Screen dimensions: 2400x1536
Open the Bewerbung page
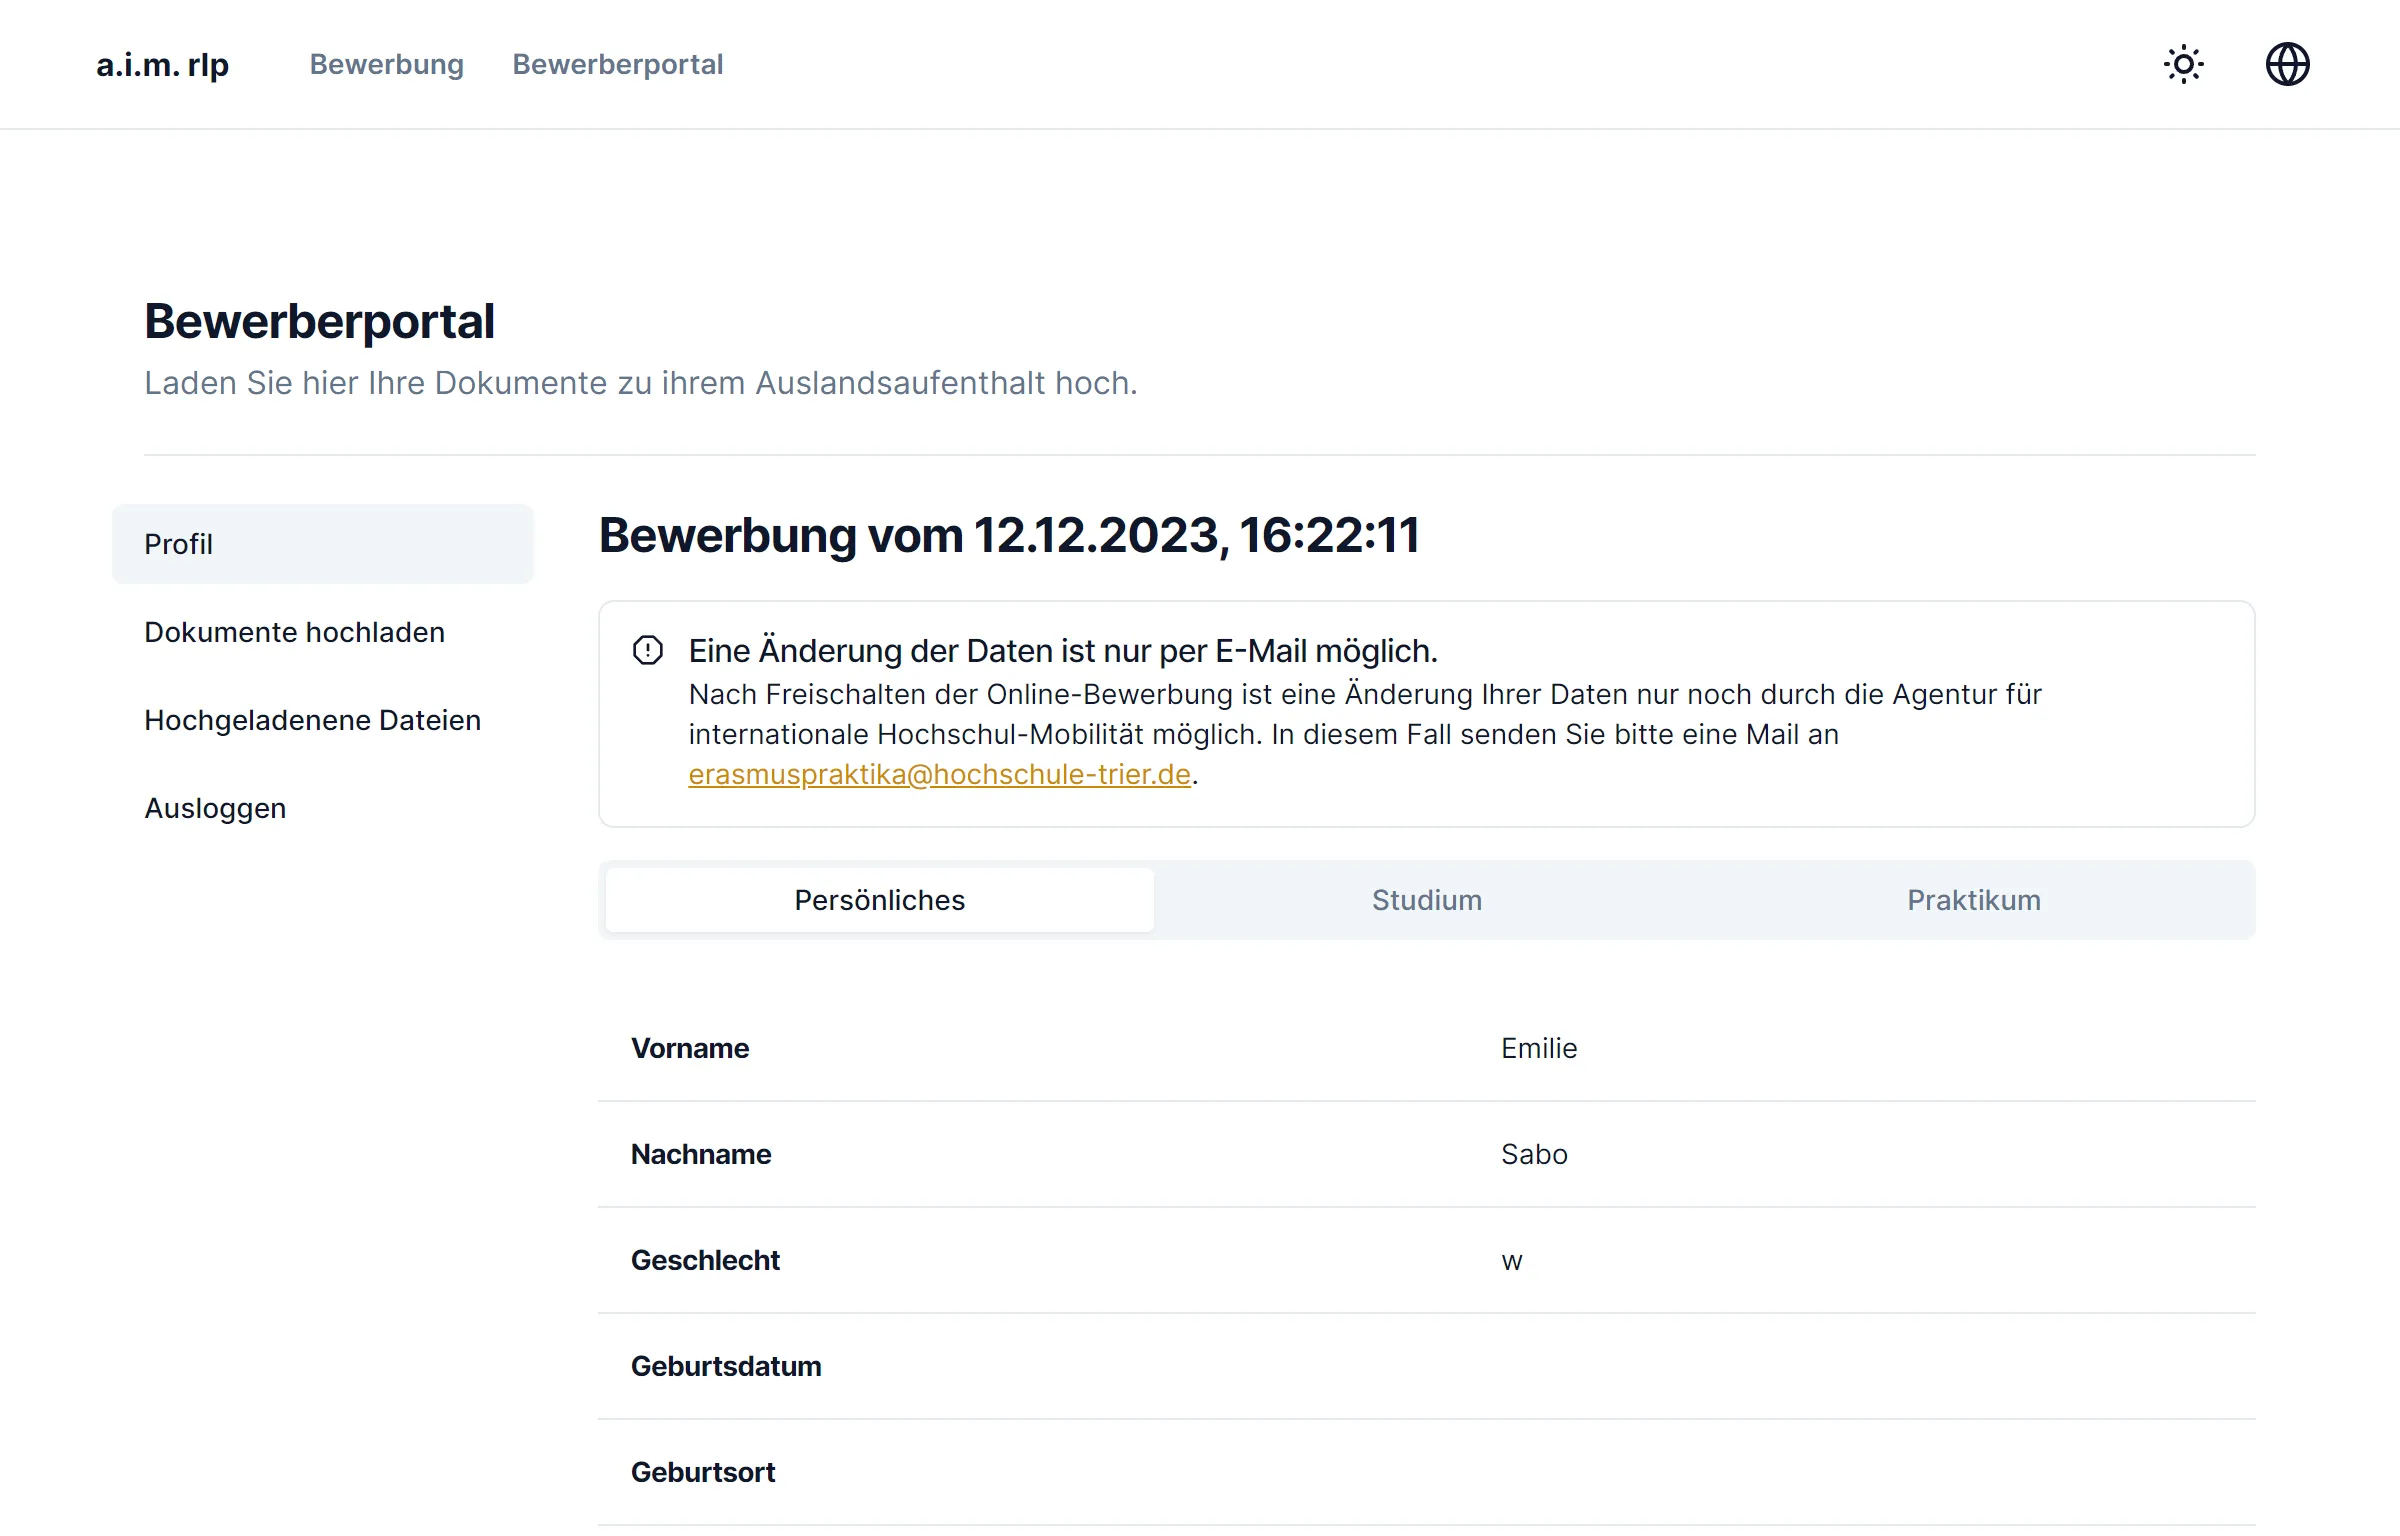[x=386, y=64]
